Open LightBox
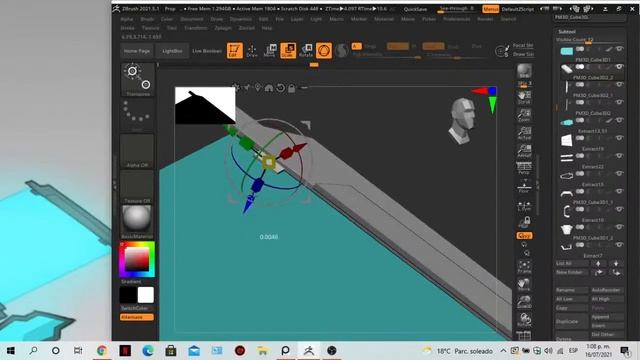640x360 pixels. (x=172, y=51)
